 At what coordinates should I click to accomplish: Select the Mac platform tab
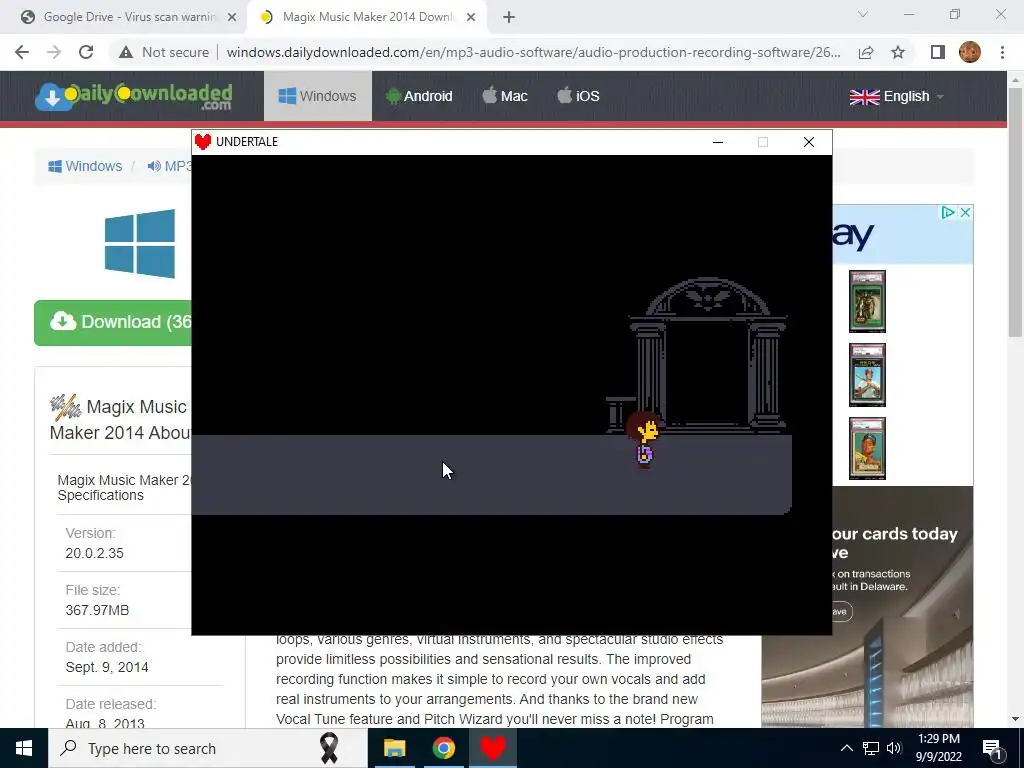(x=505, y=96)
